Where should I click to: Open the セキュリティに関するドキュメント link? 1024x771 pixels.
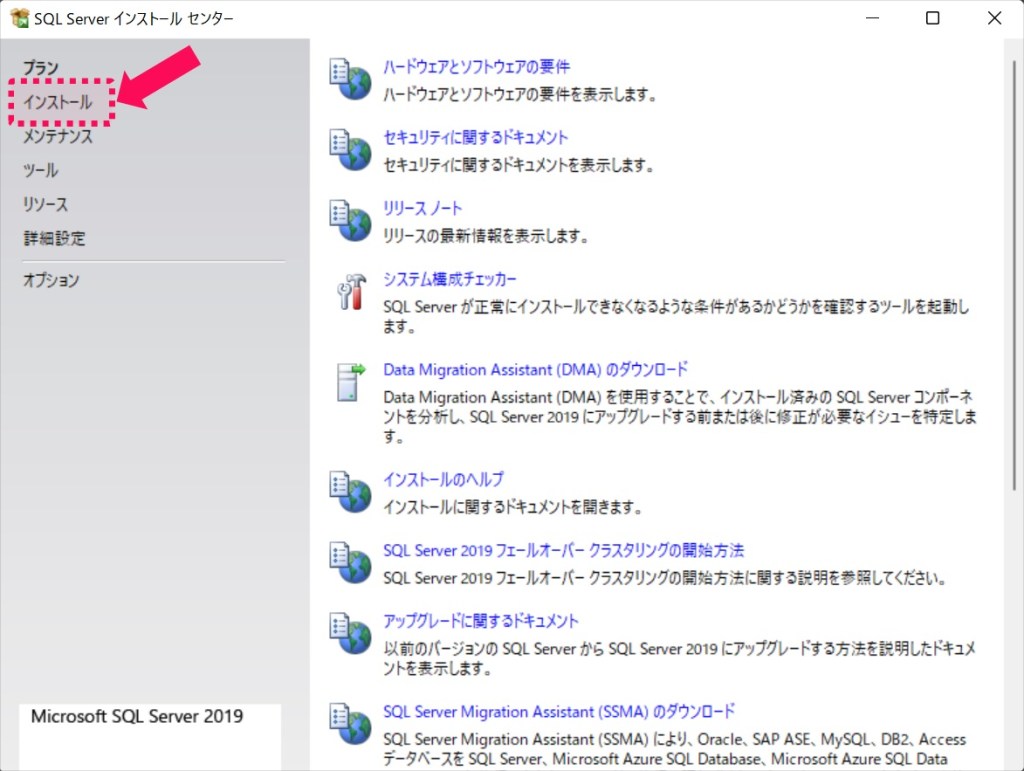tap(475, 137)
